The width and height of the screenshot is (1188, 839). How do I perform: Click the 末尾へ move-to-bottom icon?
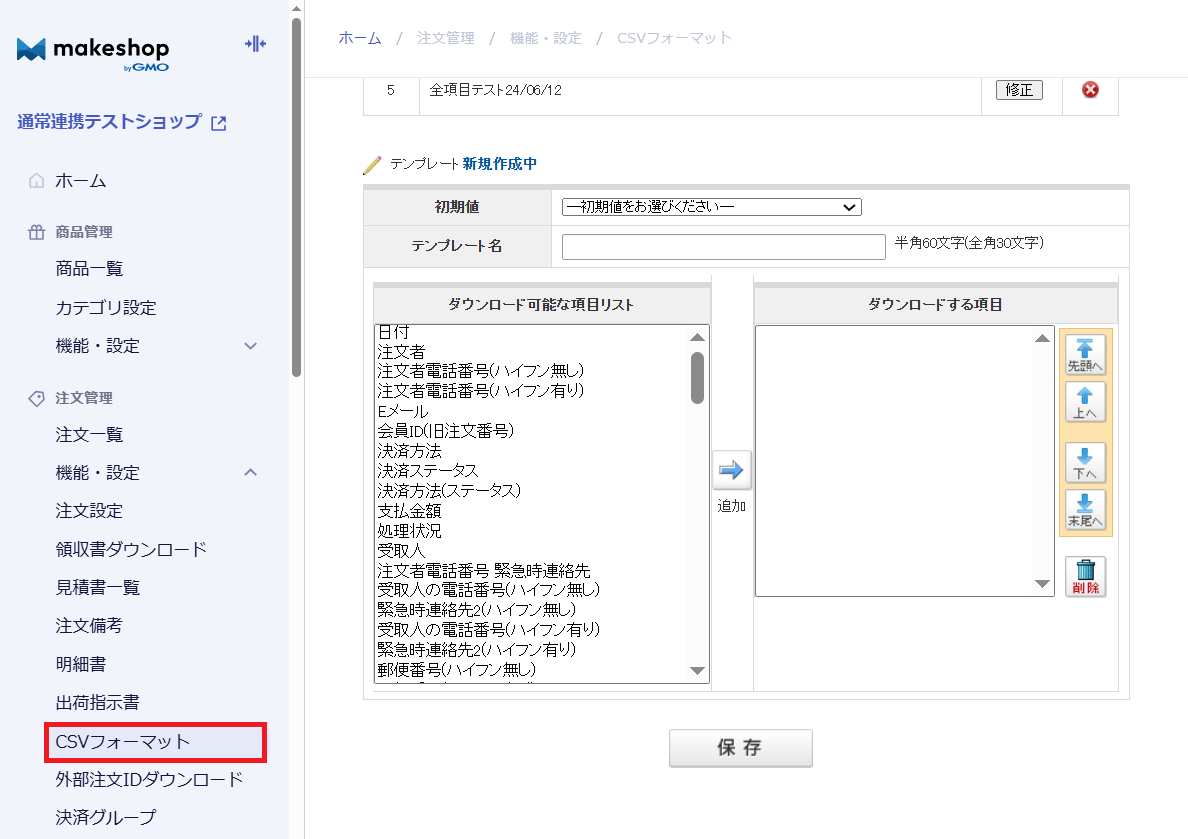tap(1085, 512)
